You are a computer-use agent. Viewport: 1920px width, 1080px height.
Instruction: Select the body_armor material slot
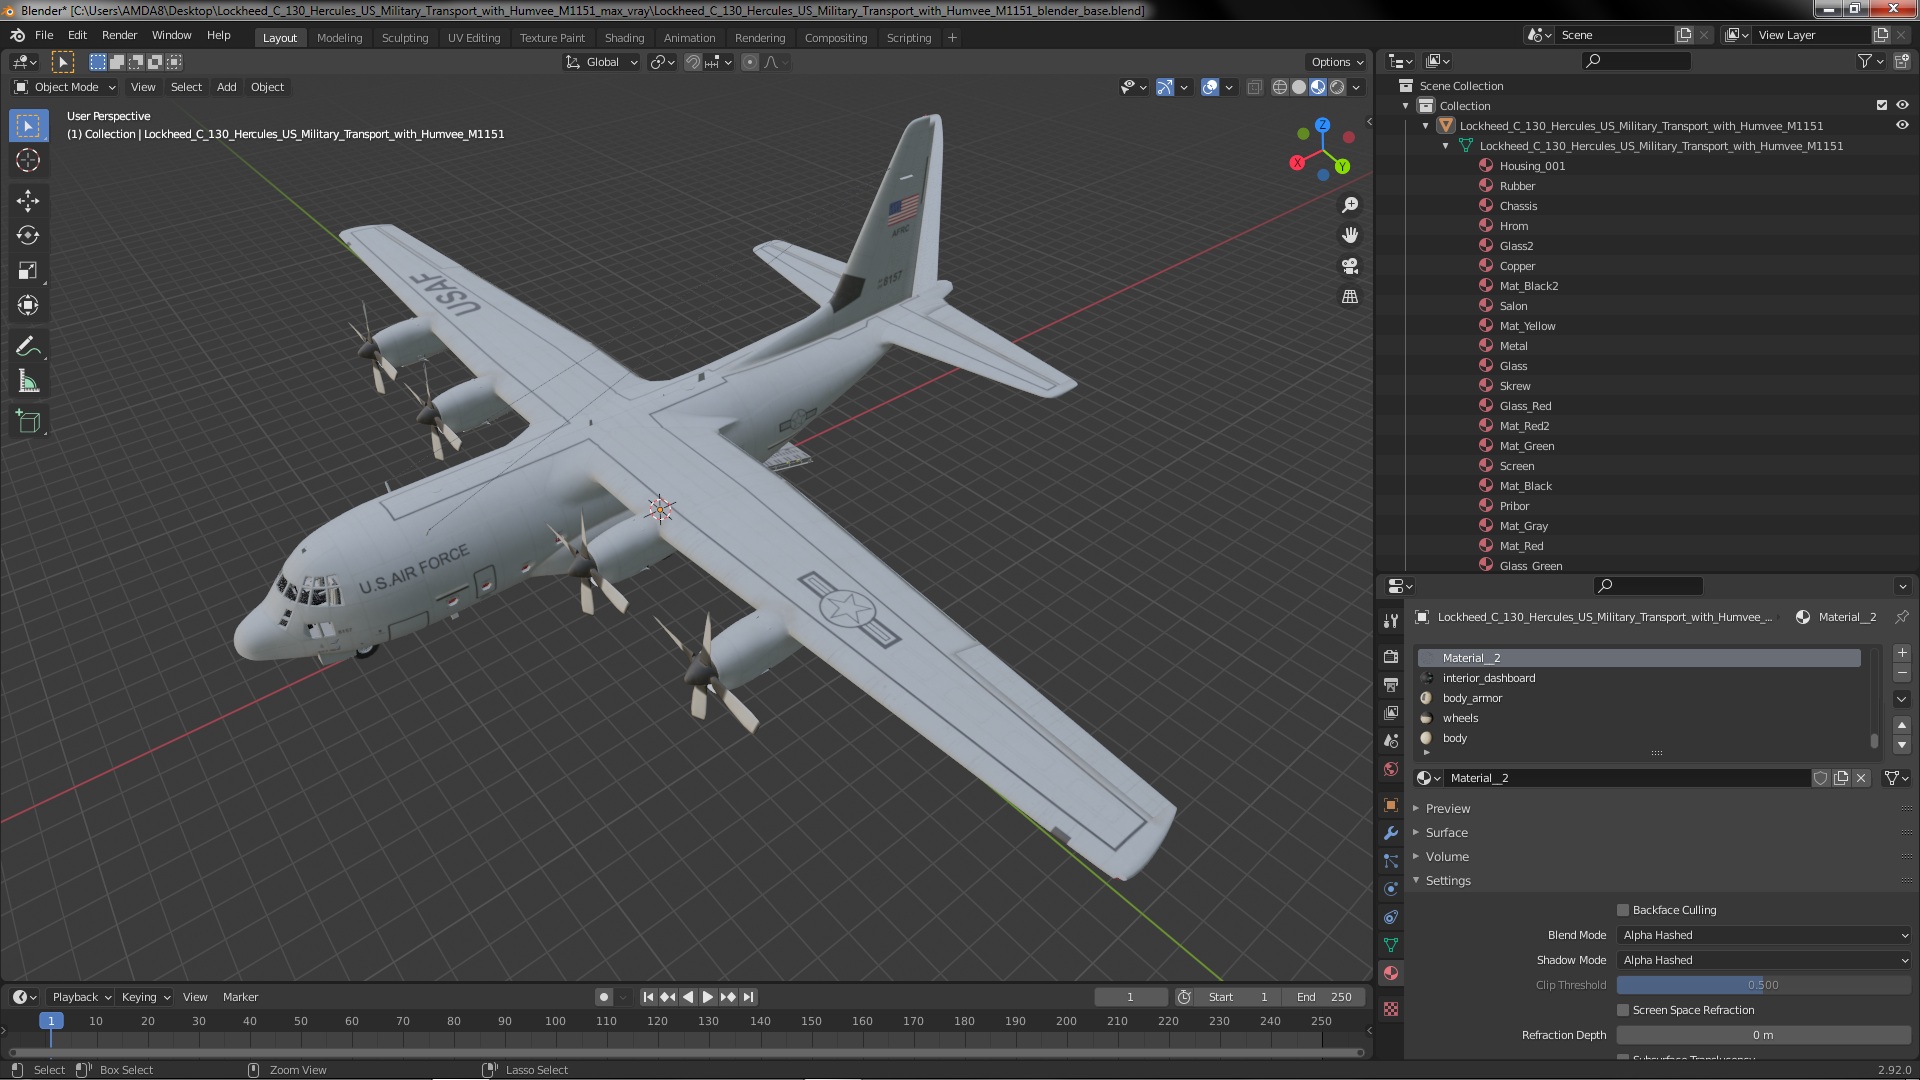coord(1640,698)
